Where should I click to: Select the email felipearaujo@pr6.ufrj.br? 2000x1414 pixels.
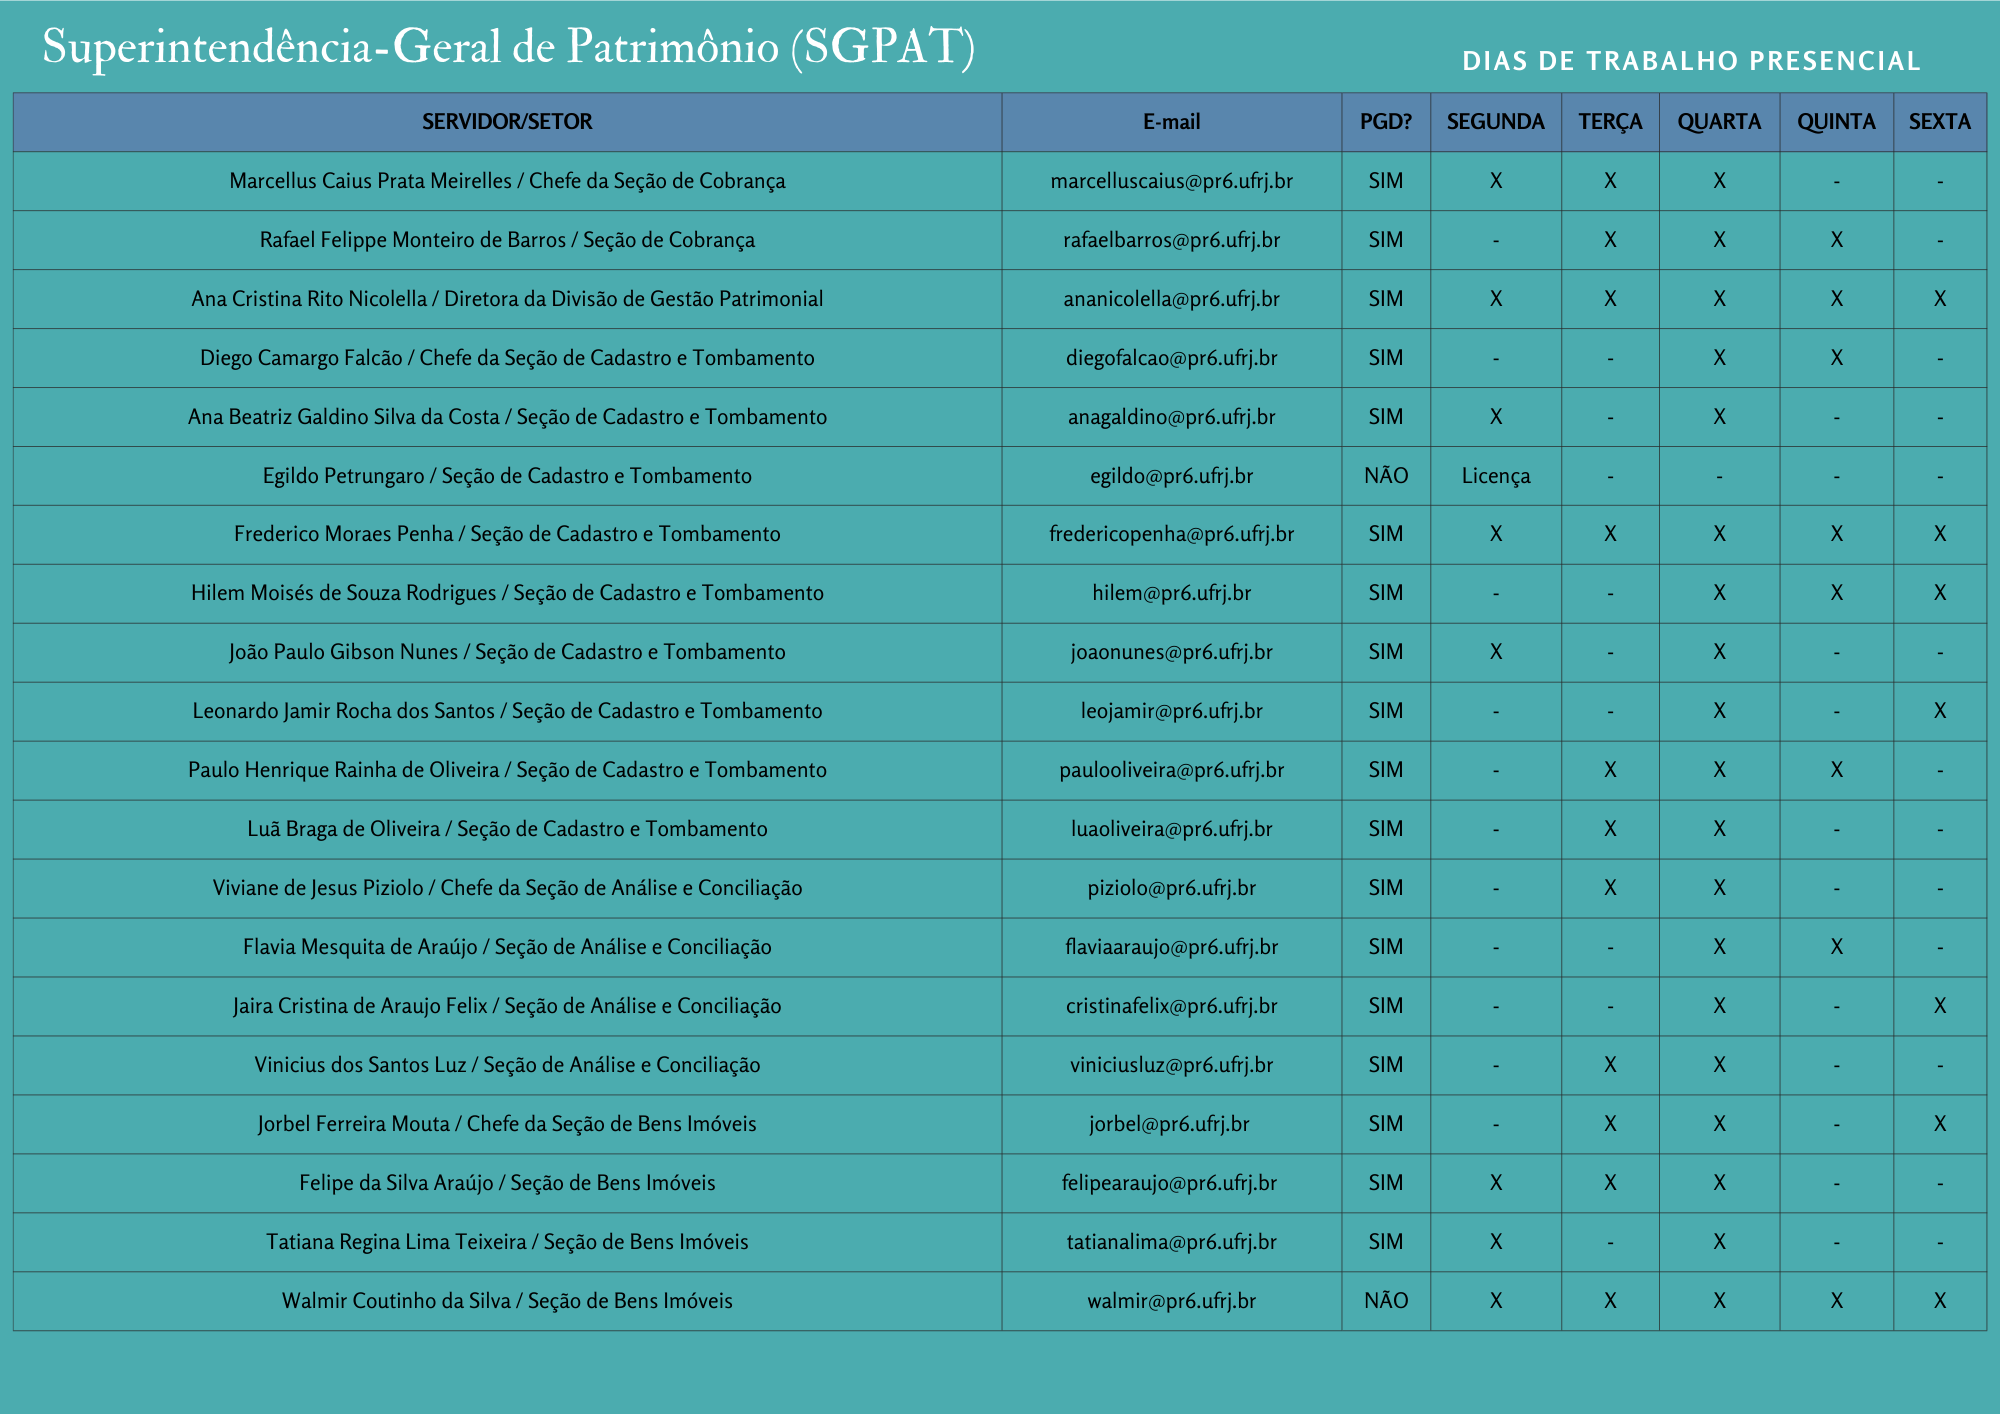coord(1169,1184)
